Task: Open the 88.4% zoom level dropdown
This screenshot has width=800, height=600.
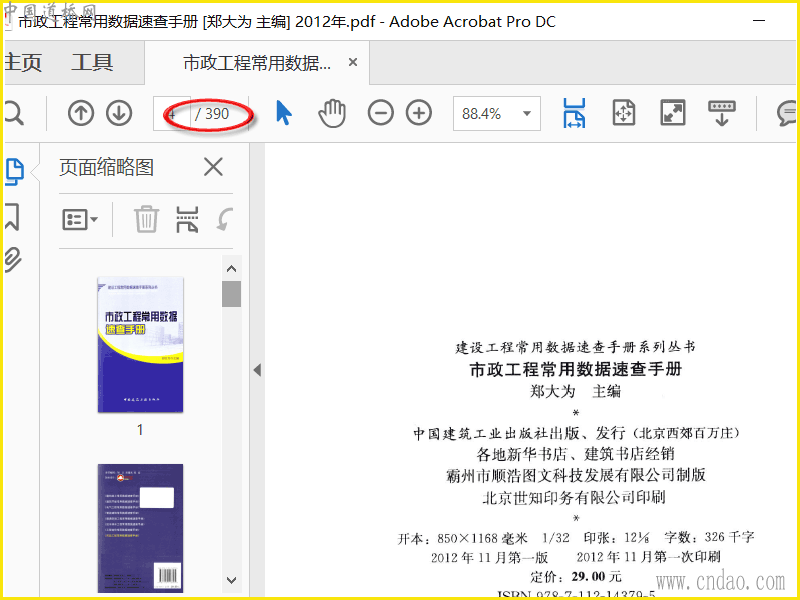Action: [x=496, y=113]
